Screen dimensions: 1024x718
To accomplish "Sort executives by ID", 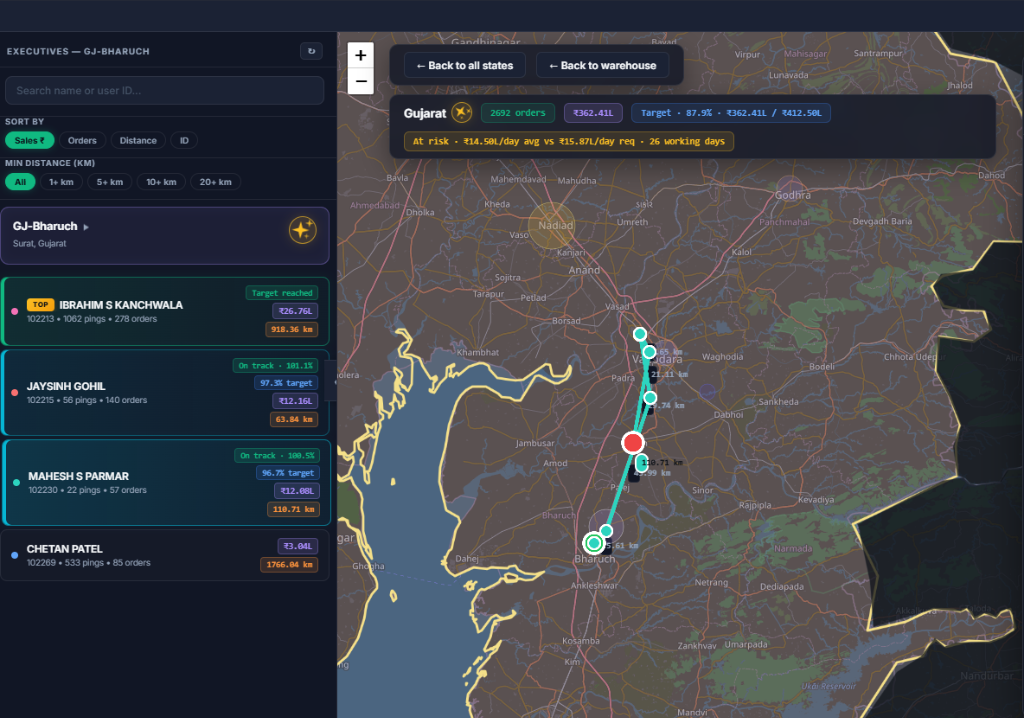I will click(x=184, y=140).
